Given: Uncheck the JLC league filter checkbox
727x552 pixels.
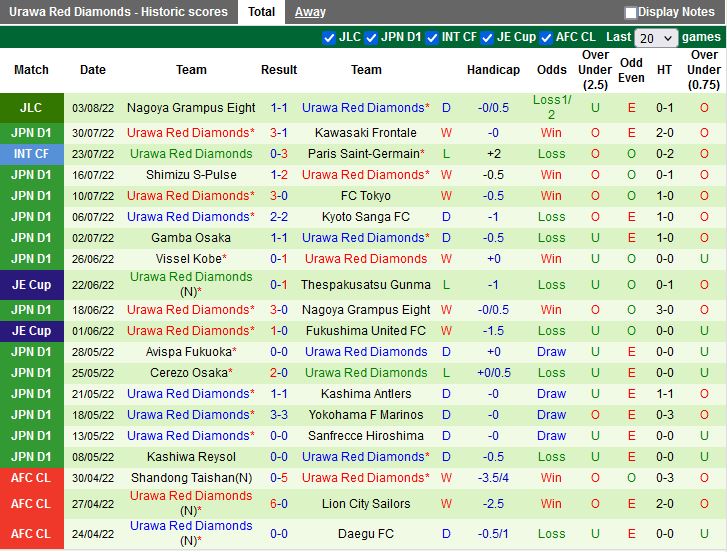Looking at the screenshot, I should point(329,38).
